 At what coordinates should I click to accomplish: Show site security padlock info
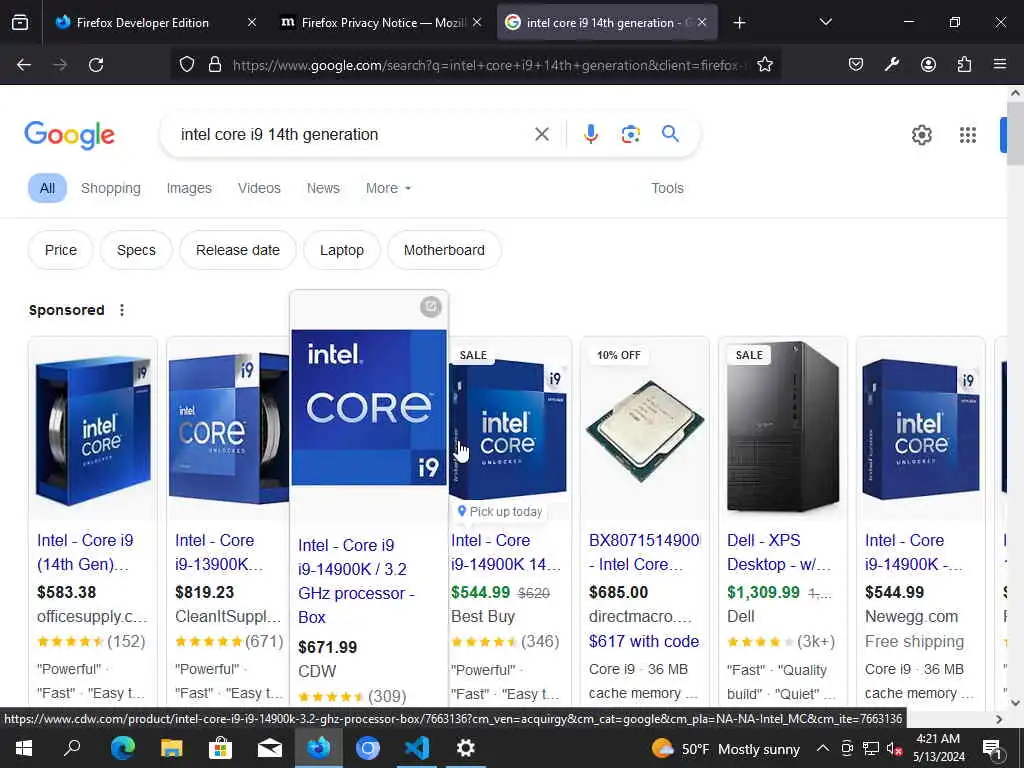(x=215, y=65)
